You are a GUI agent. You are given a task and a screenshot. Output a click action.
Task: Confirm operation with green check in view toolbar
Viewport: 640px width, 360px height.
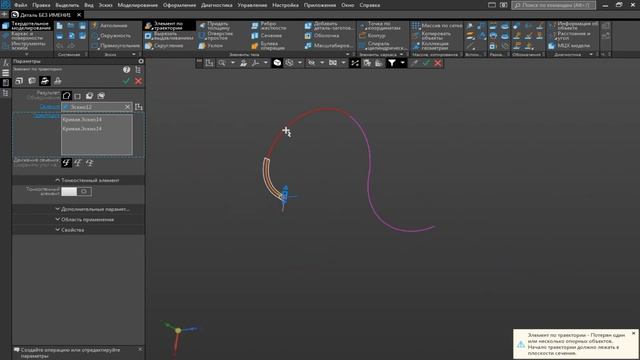427,63
